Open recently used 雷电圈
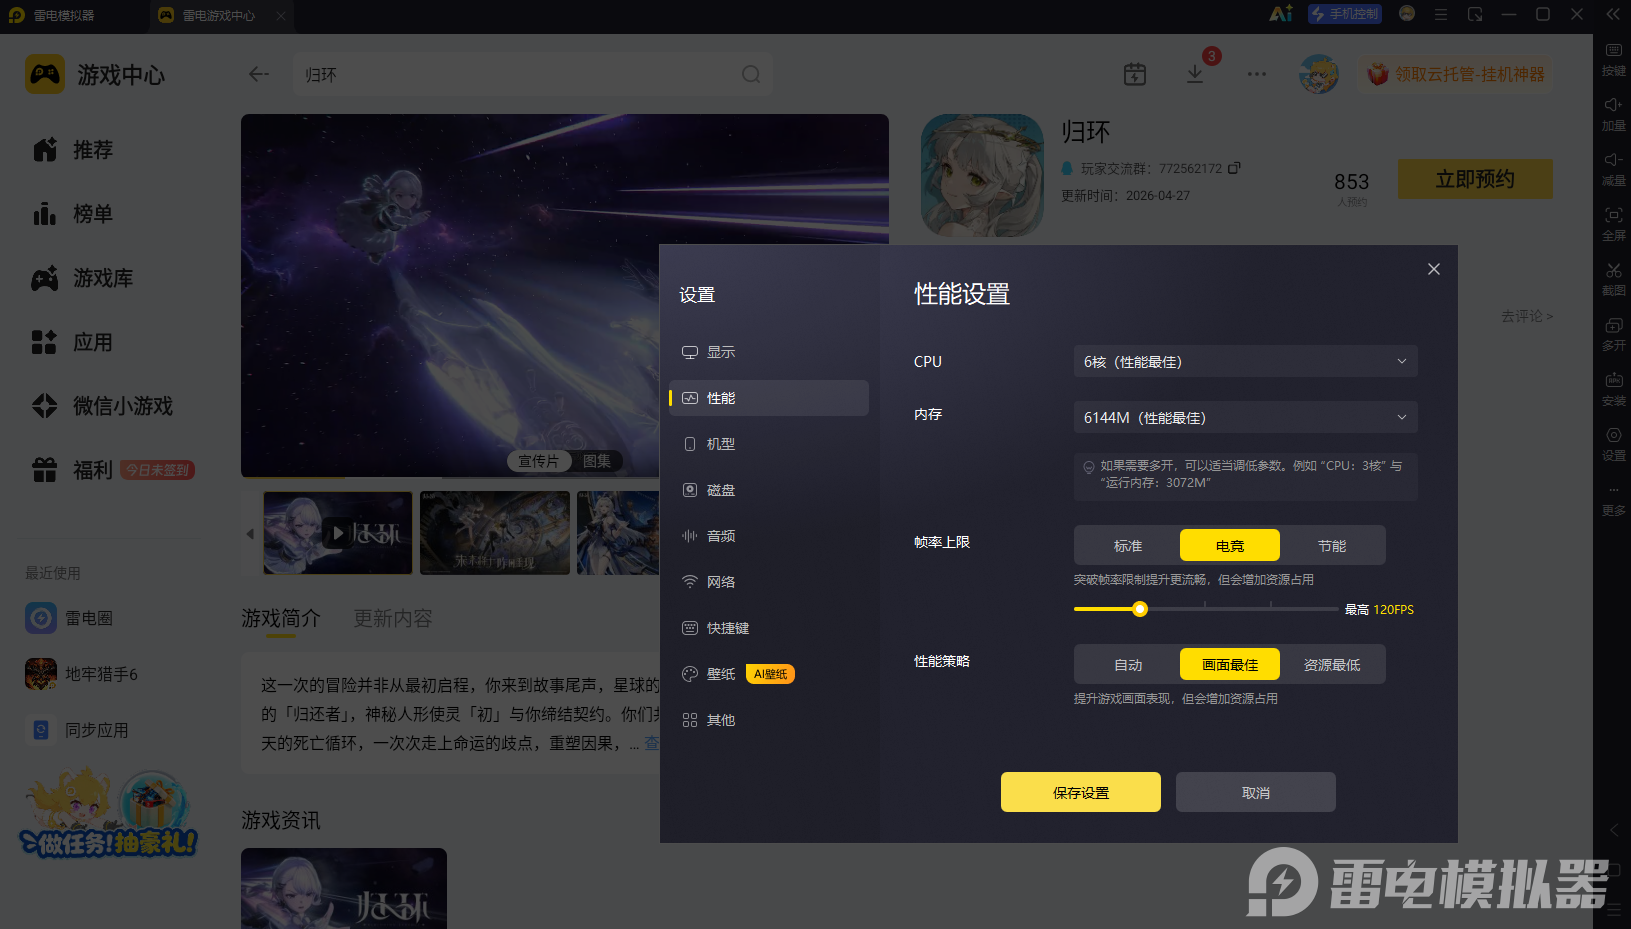The height and width of the screenshot is (929, 1631). tap(70, 618)
